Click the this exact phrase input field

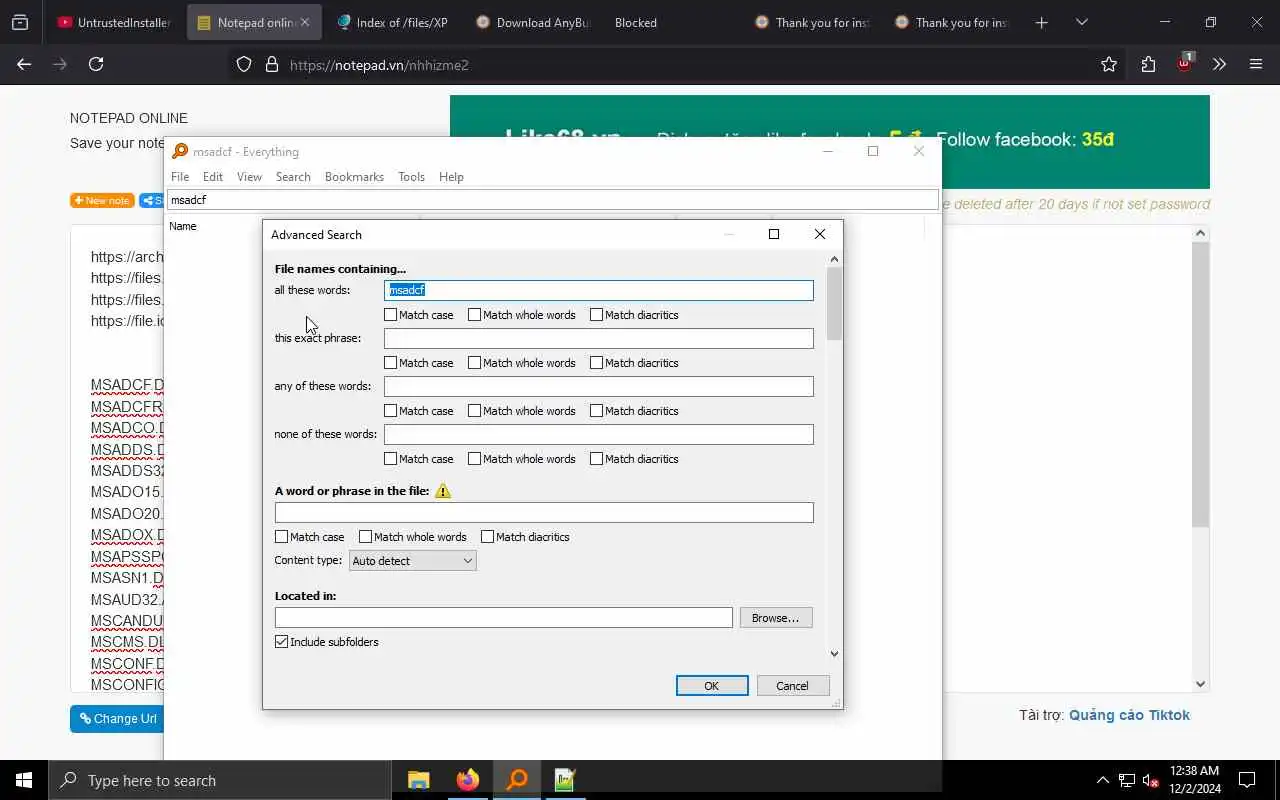[599, 338]
